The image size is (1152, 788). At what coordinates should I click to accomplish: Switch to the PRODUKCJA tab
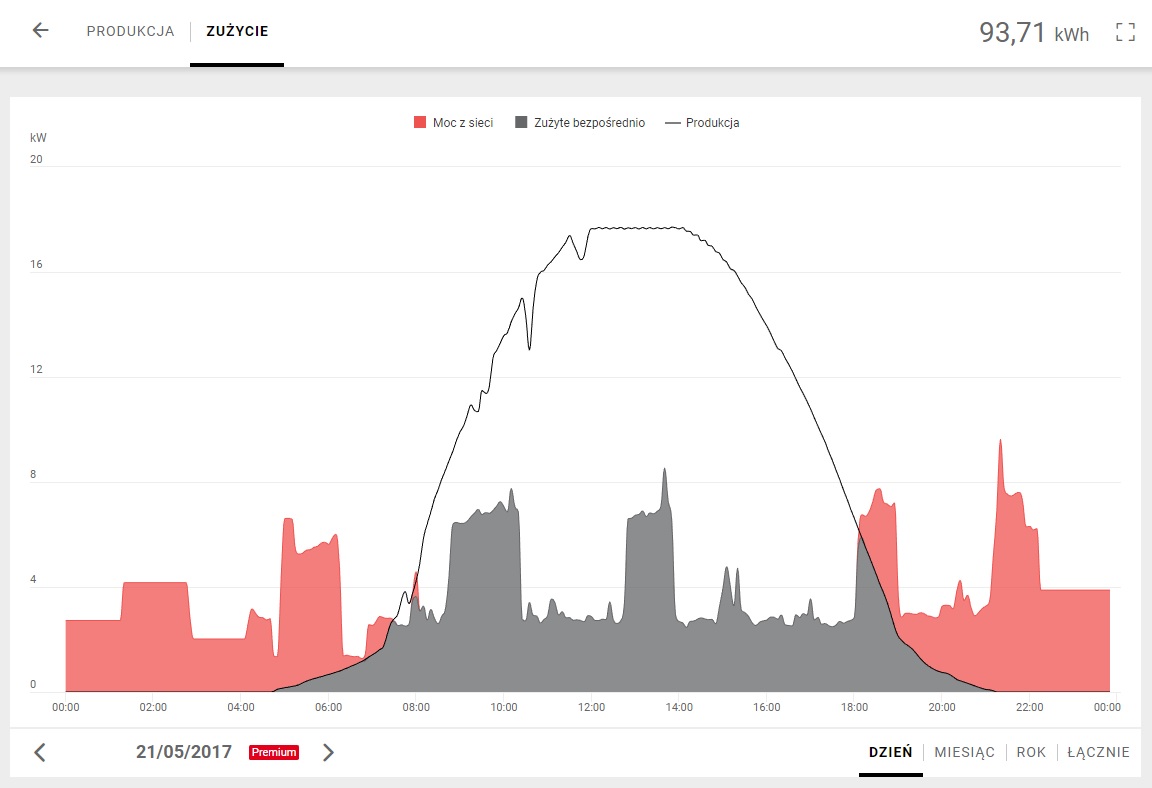[x=131, y=31]
